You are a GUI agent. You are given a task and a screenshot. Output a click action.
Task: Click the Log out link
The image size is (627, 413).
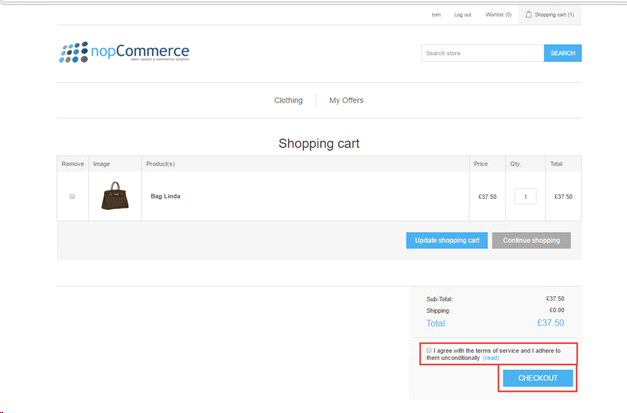click(x=462, y=15)
